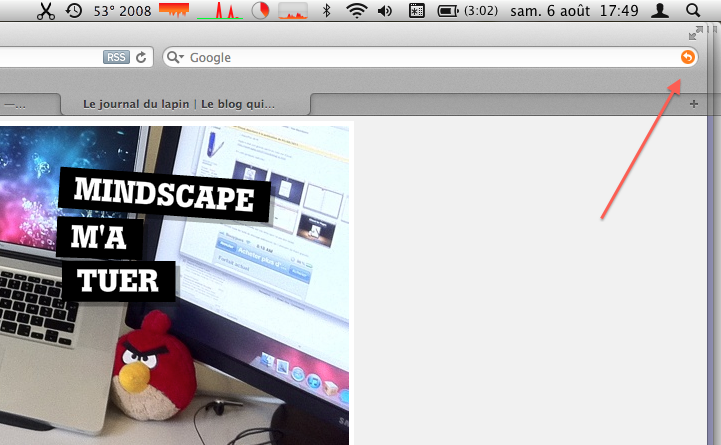The height and width of the screenshot is (445, 721).
Task: Expand Google search engine magnifier dropdown
Action: pos(175,58)
